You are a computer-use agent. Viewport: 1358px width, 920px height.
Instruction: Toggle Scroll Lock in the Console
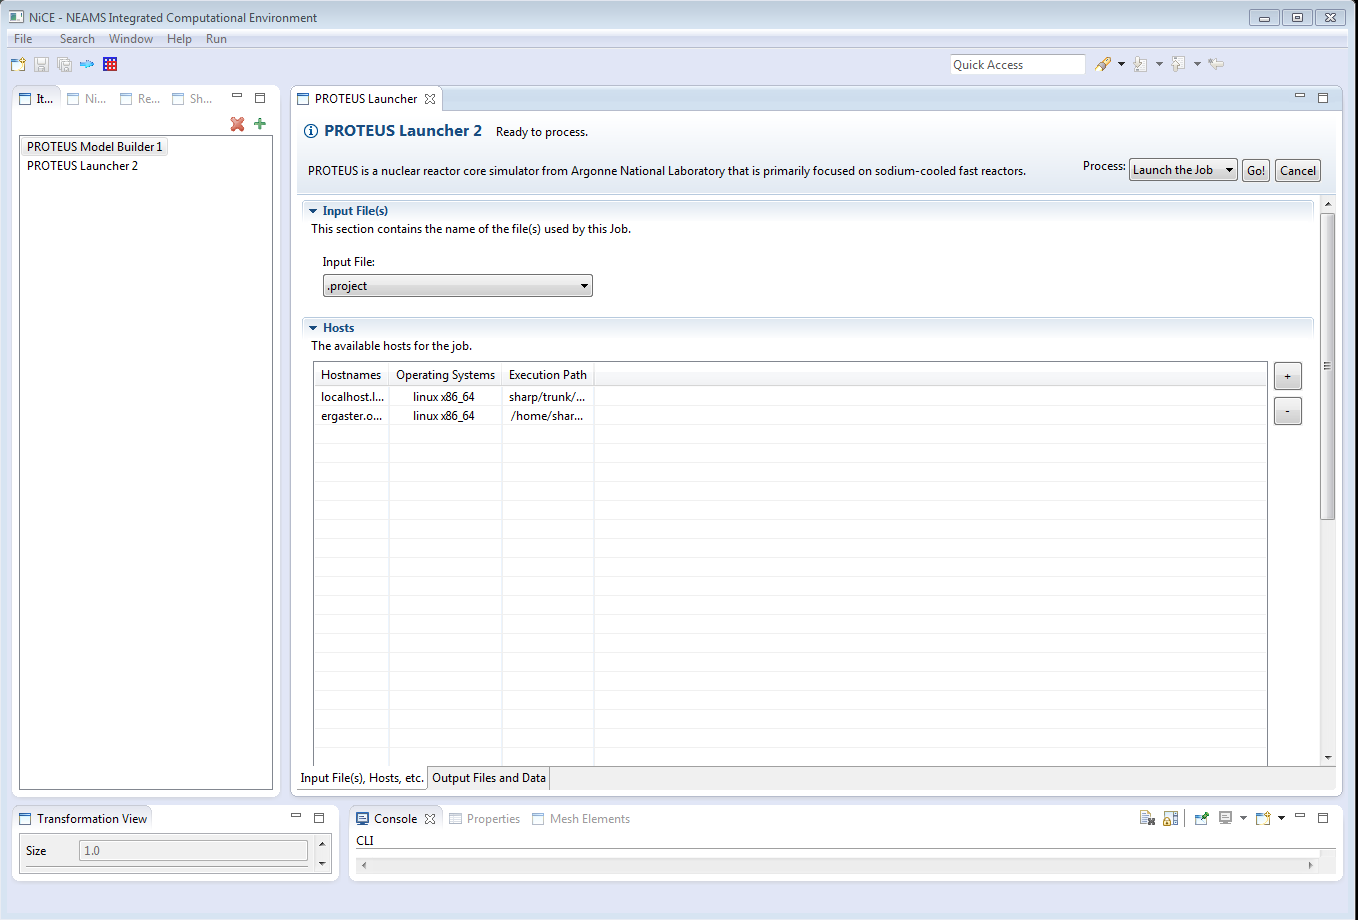1170,818
